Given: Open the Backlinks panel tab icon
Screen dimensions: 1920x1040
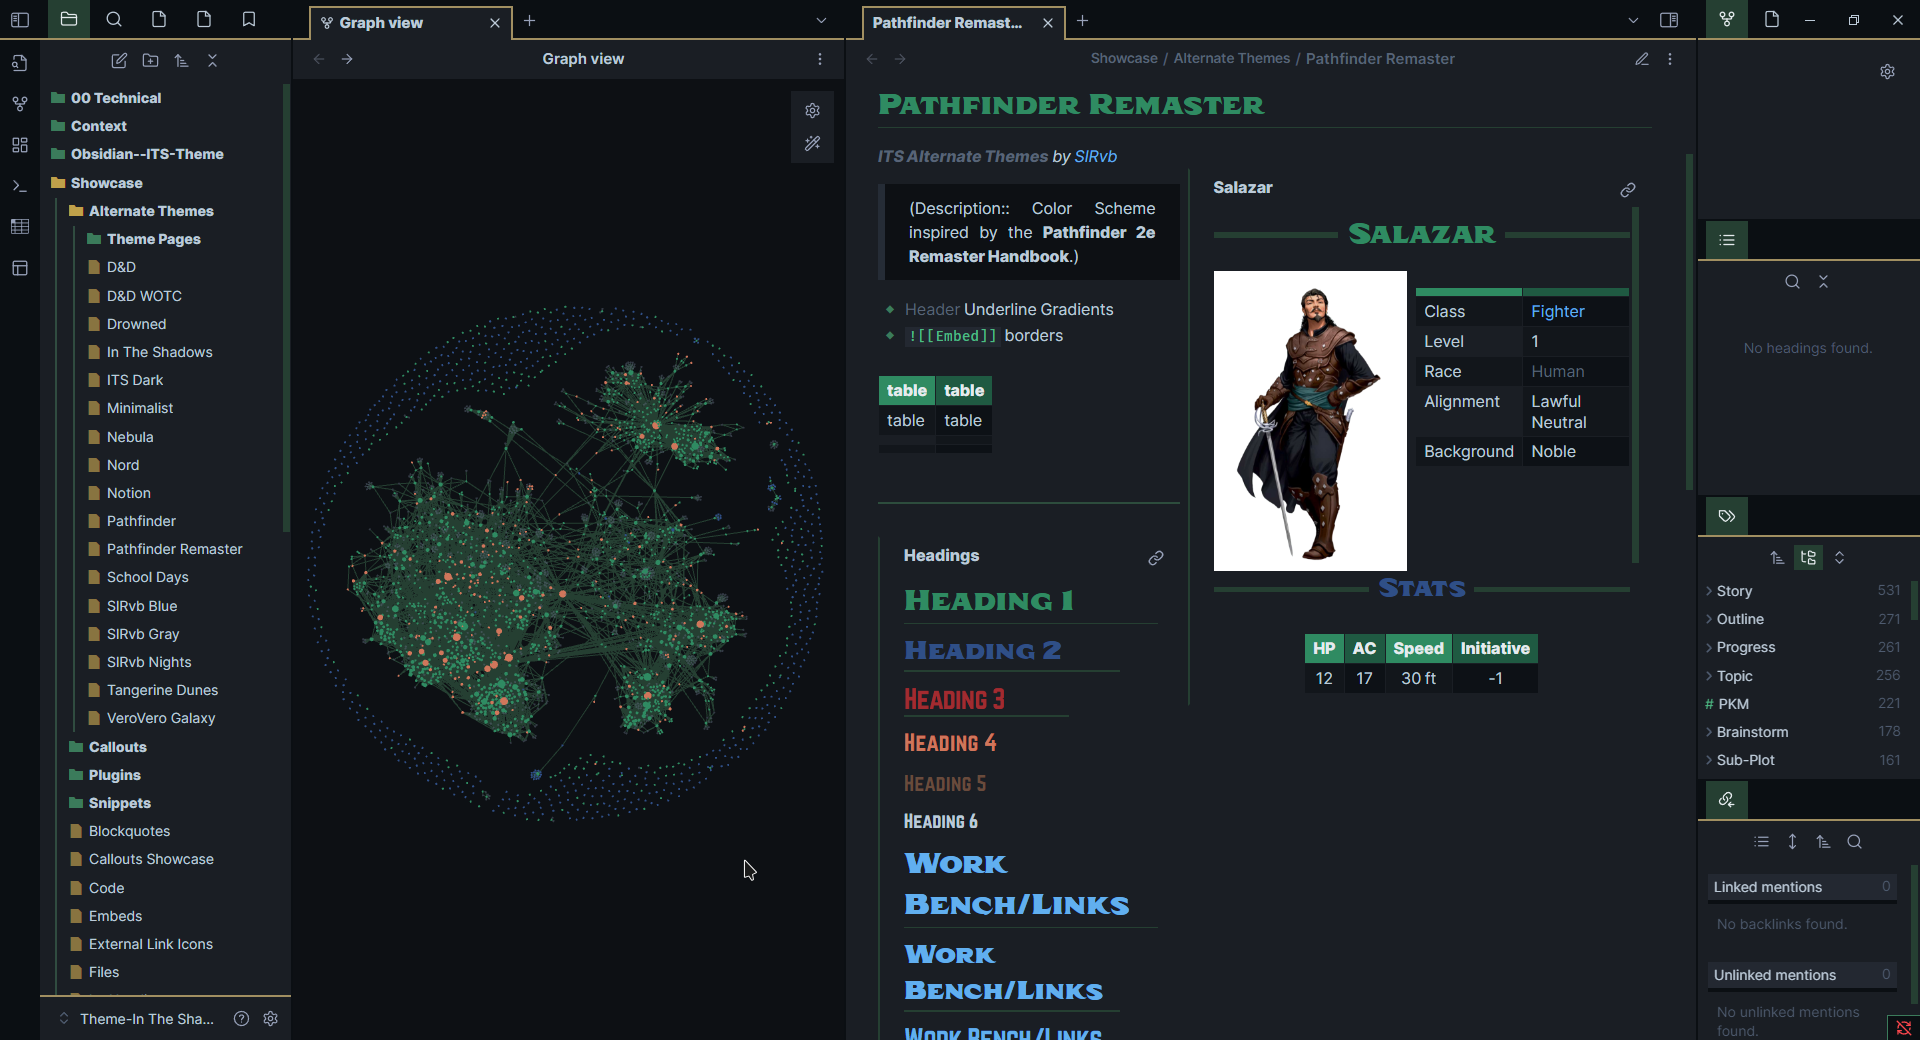Looking at the screenshot, I should (x=1727, y=800).
